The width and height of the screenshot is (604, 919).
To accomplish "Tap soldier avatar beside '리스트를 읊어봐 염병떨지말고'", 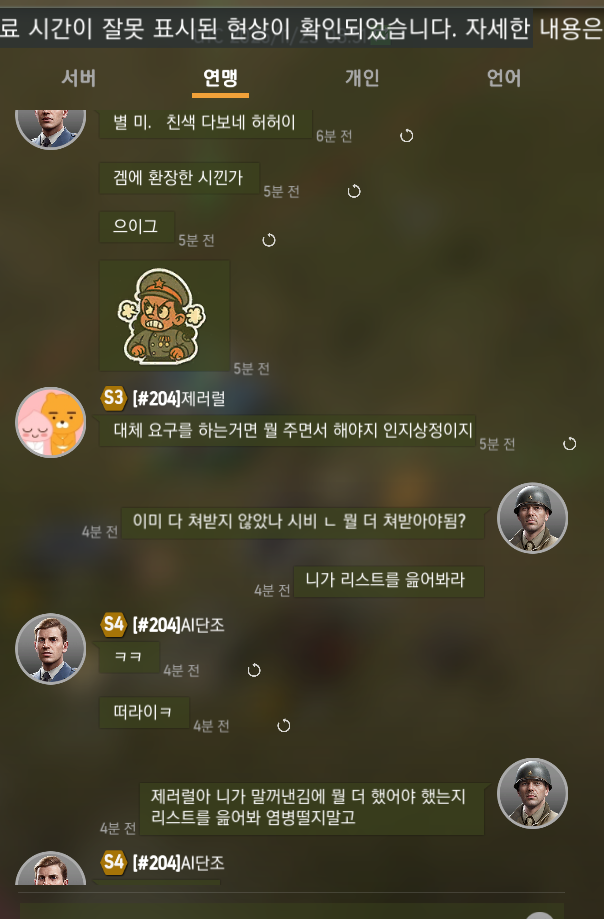I will 533,794.
